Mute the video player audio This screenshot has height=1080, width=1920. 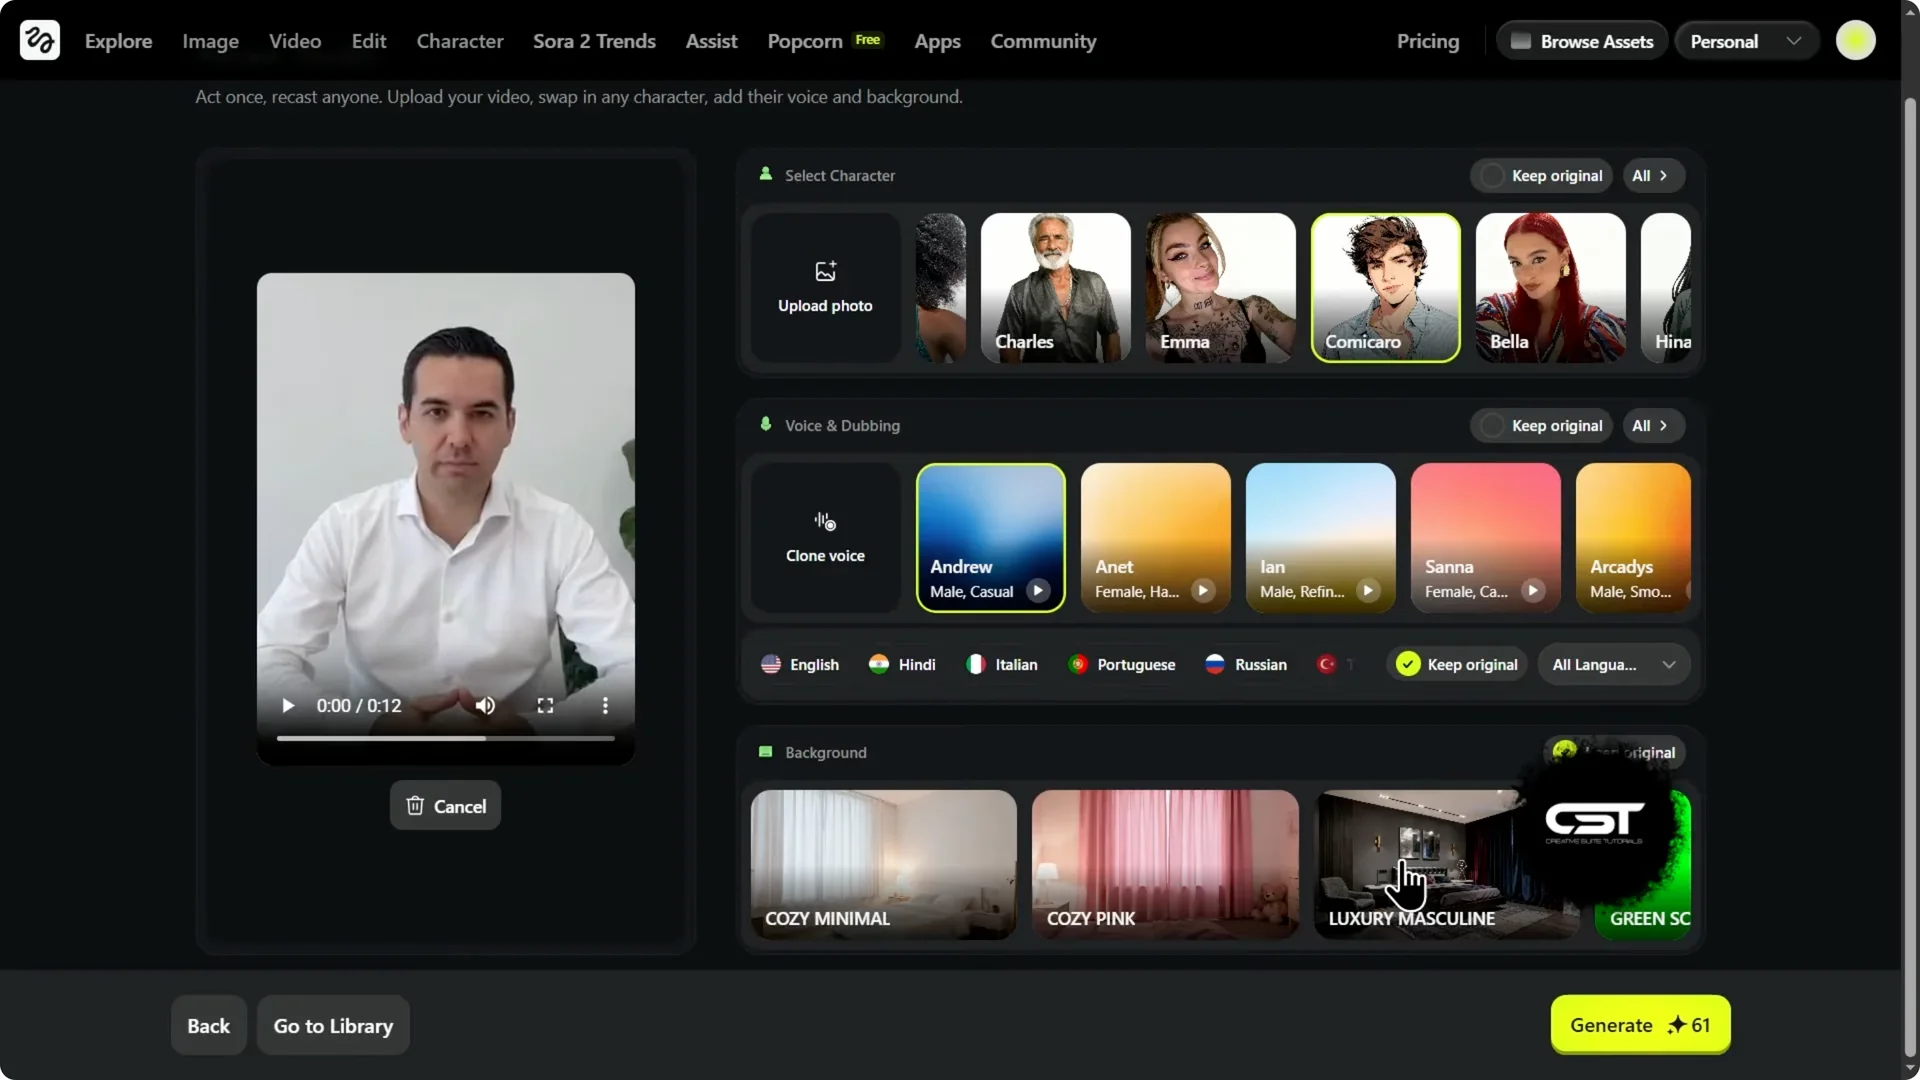pyautogui.click(x=484, y=705)
